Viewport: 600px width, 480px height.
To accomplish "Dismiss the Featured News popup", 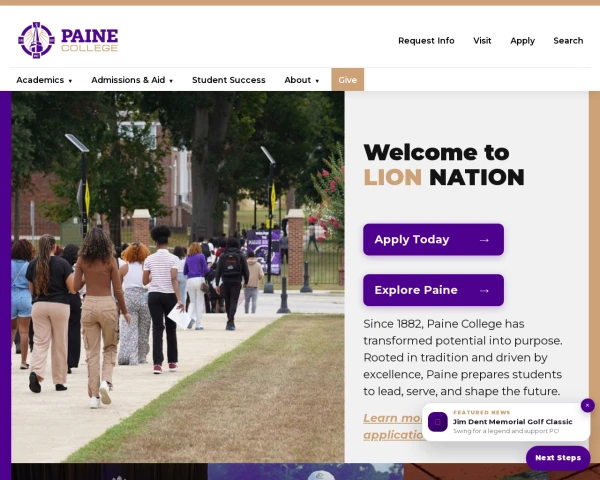I will pos(587,405).
